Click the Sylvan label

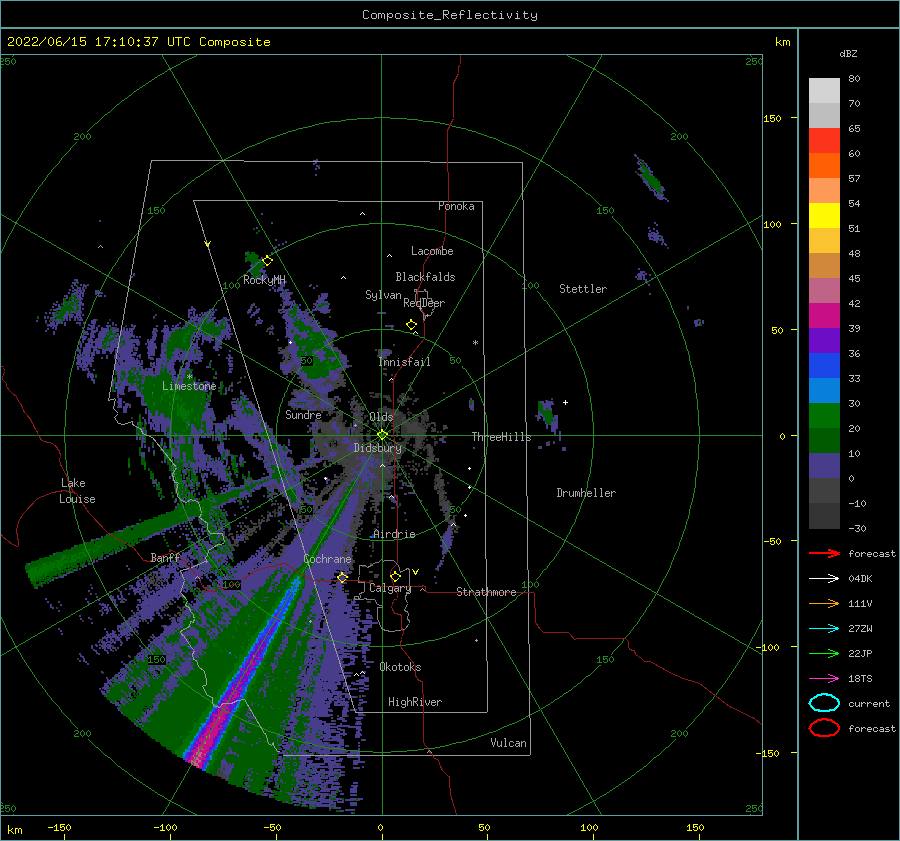point(383,295)
